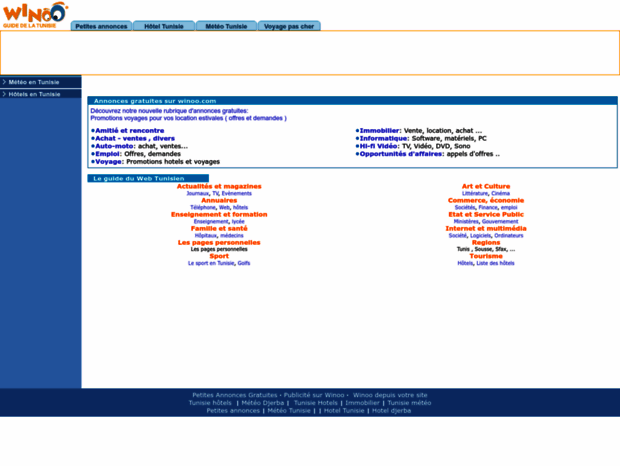Image resolution: width=620 pixels, height=466 pixels.
Task: Click Météo Djerba footer link
Action: [263, 403]
